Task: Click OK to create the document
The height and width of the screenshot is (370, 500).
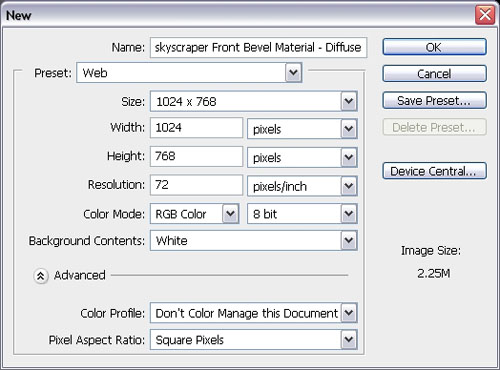Action: click(x=434, y=47)
